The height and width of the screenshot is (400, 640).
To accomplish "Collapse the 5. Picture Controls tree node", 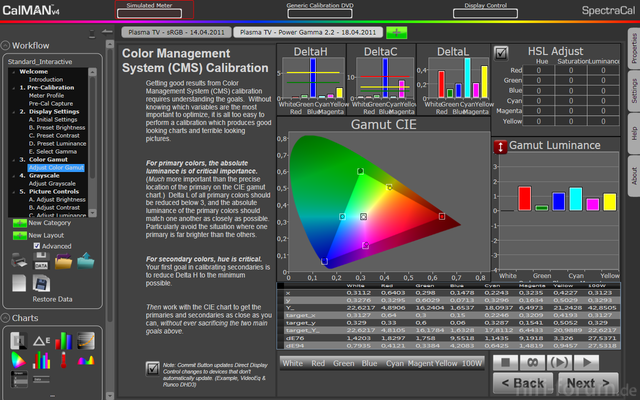I will 14,192.
